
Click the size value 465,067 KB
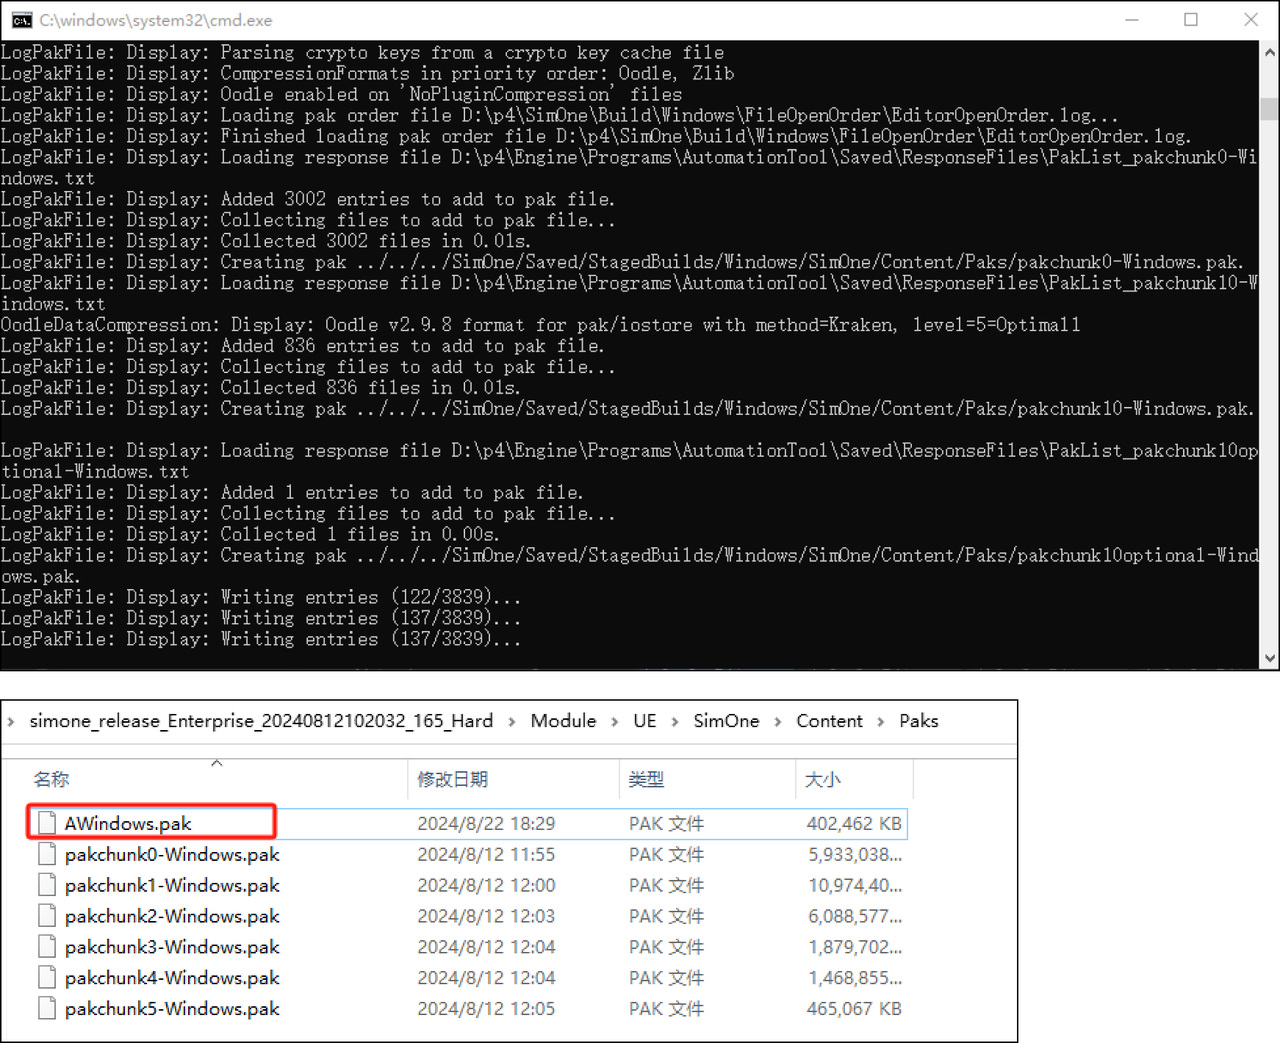854,1008
